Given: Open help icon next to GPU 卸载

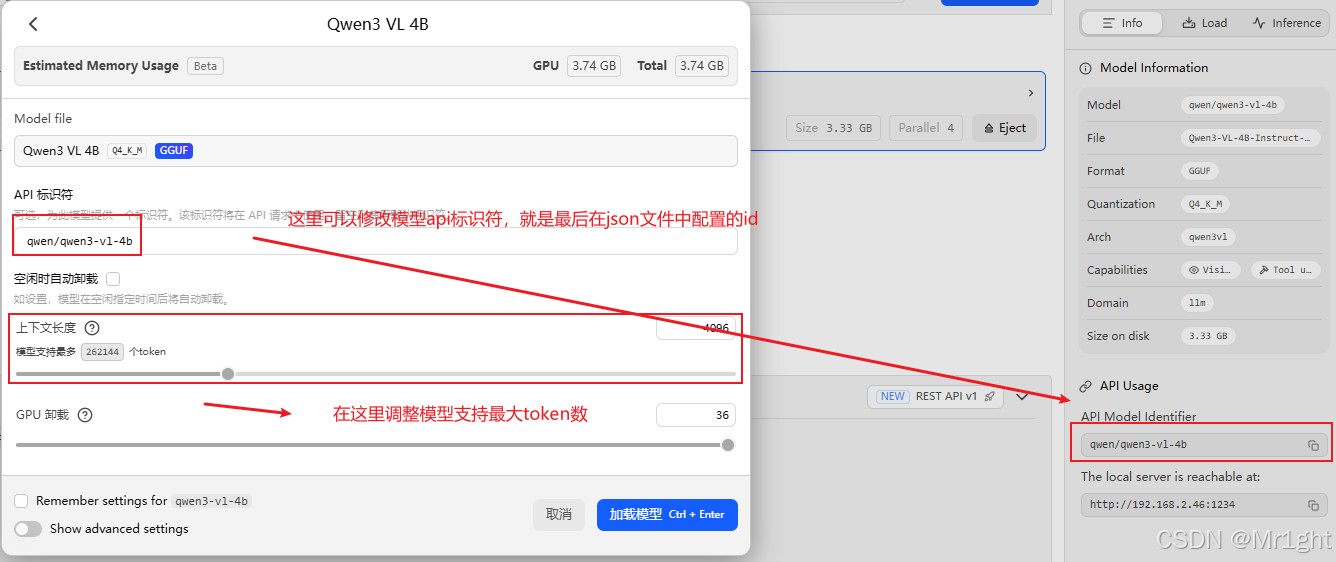Looking at the screenshot, I should click(x=85, y=415).
